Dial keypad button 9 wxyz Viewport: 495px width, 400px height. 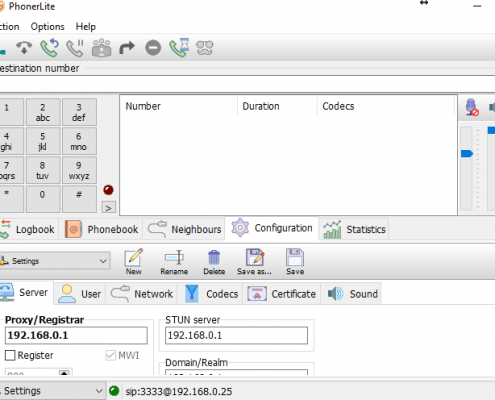[79, 170]
